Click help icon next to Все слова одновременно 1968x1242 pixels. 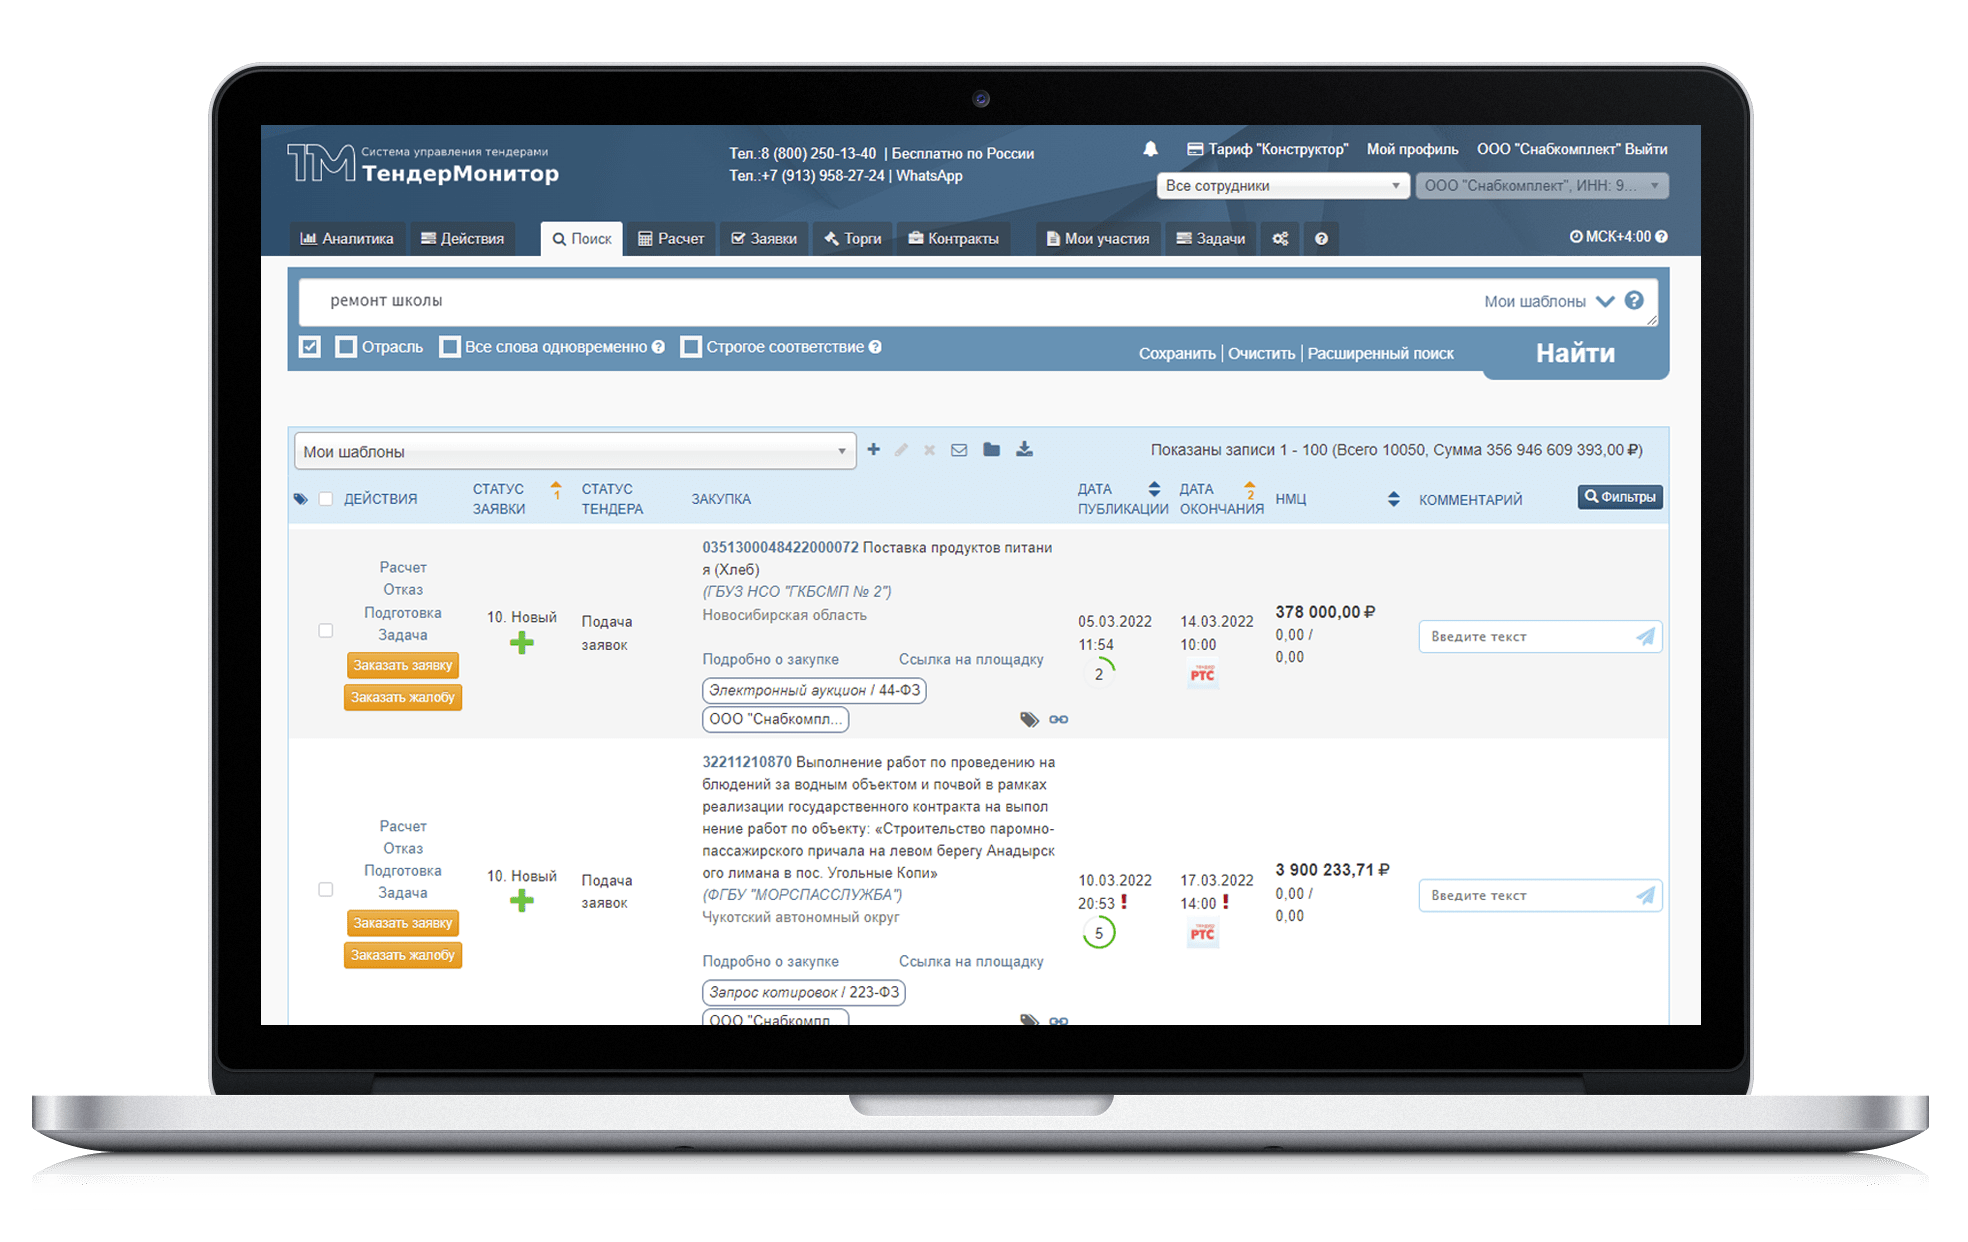(x=658, y=347)
